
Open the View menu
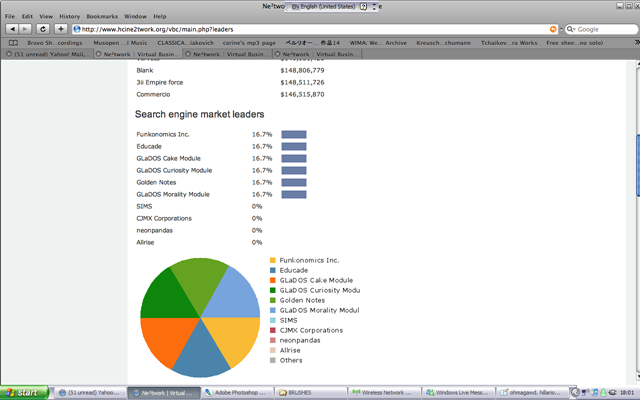coord(46,16)
